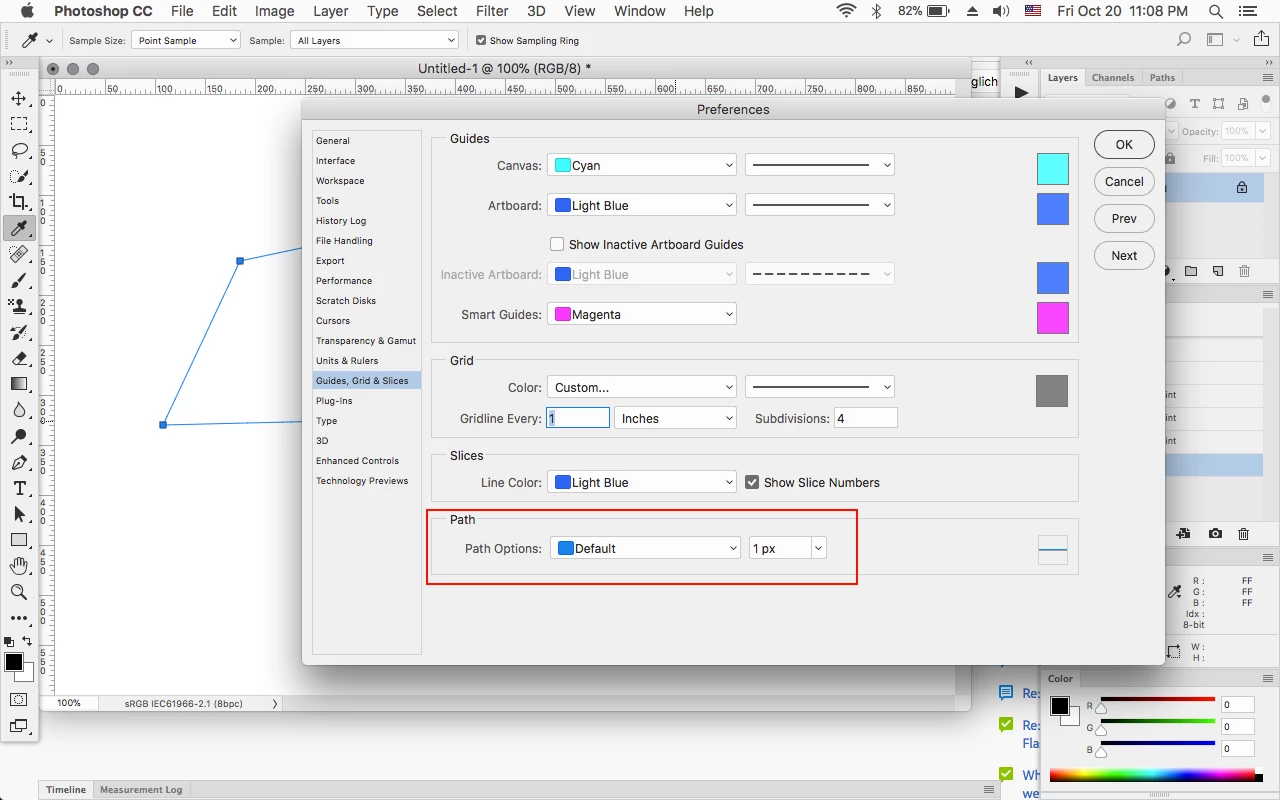
Task: Open the Layer menu
Action: tap(328, 11)
